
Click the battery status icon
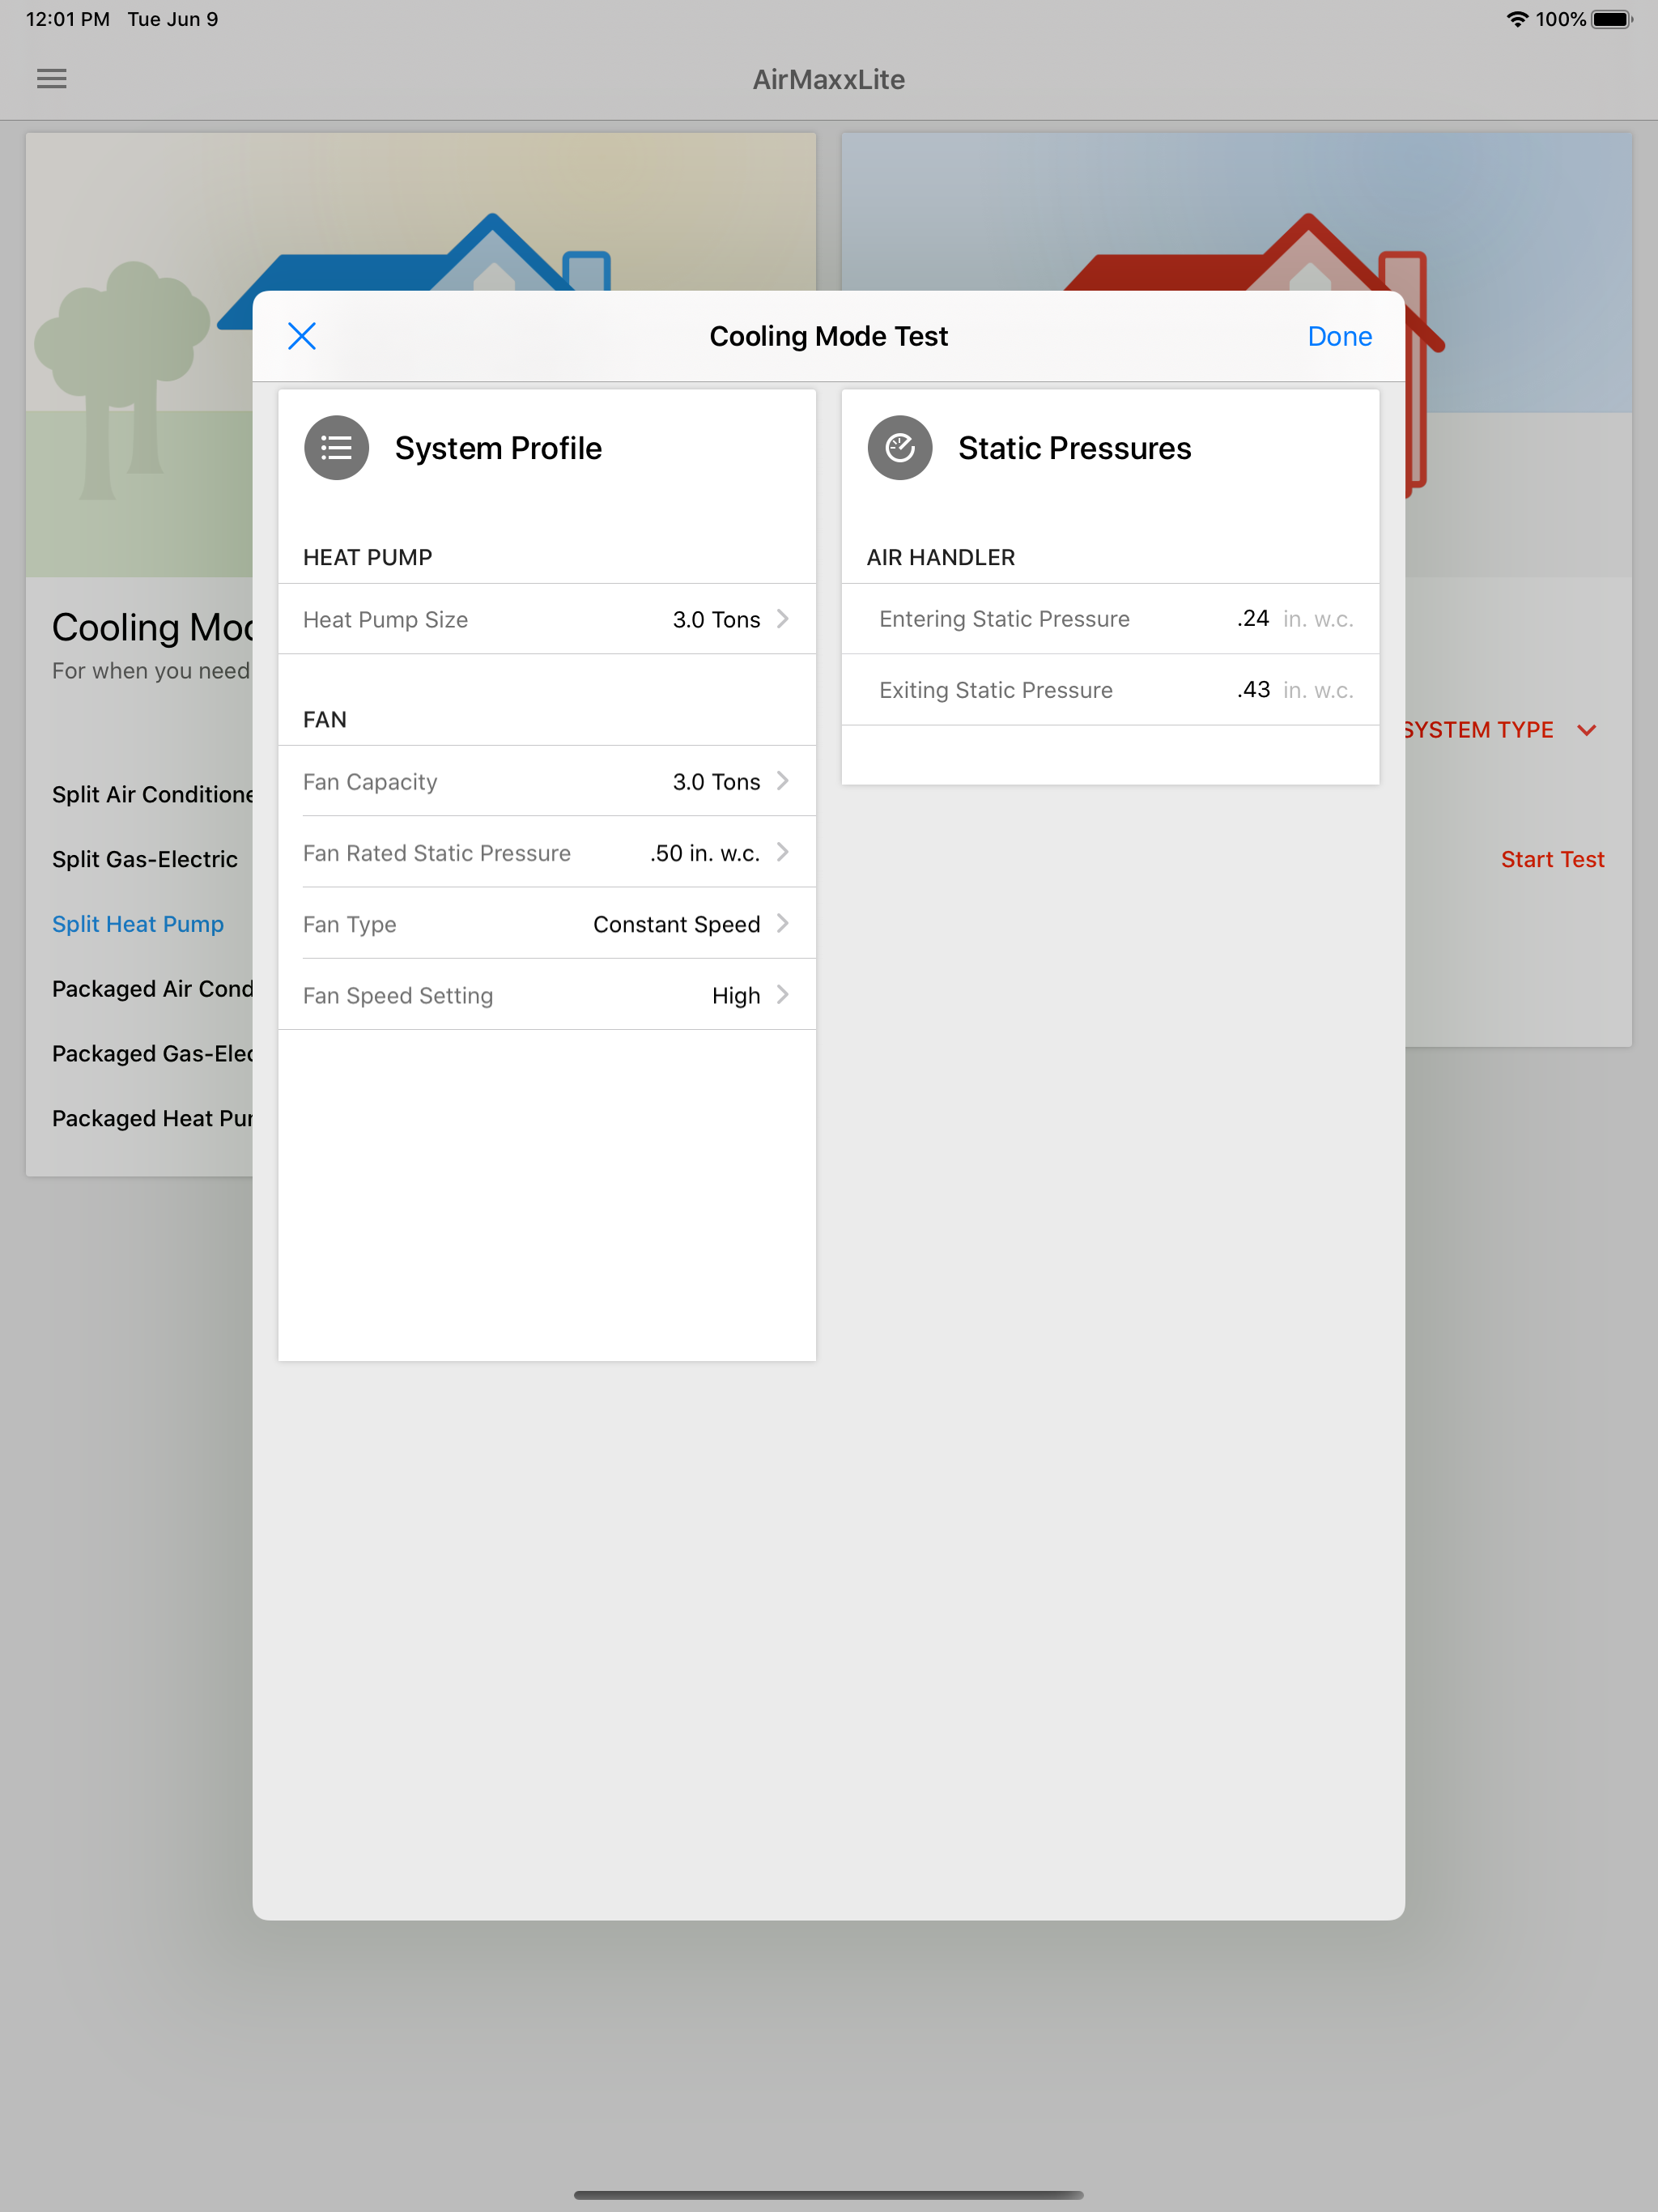pos(1612,19)
